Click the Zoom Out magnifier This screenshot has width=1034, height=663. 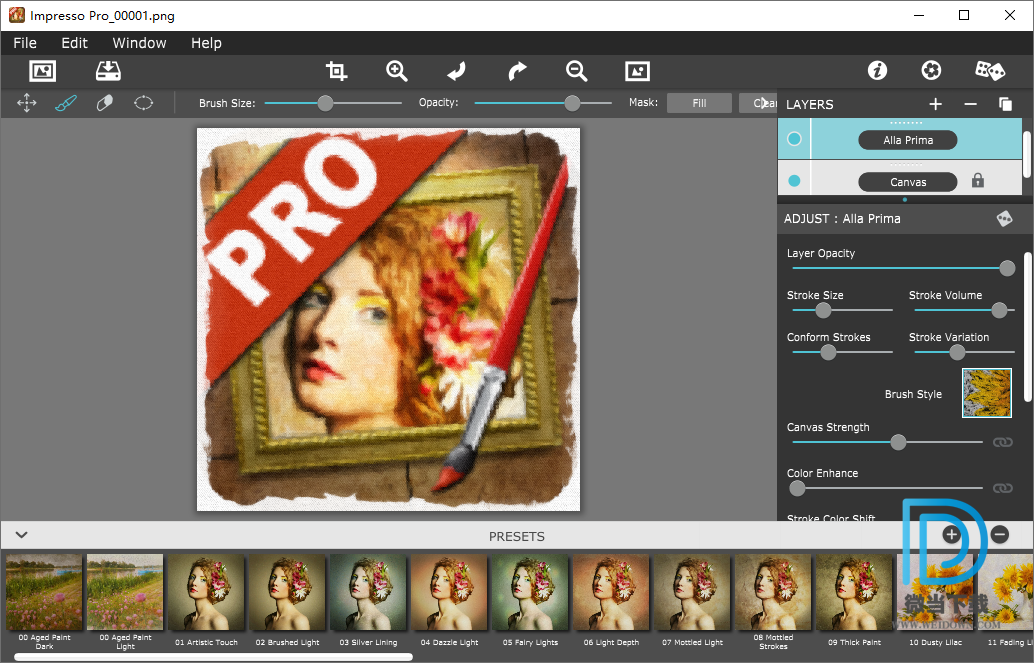pos(576,71)
